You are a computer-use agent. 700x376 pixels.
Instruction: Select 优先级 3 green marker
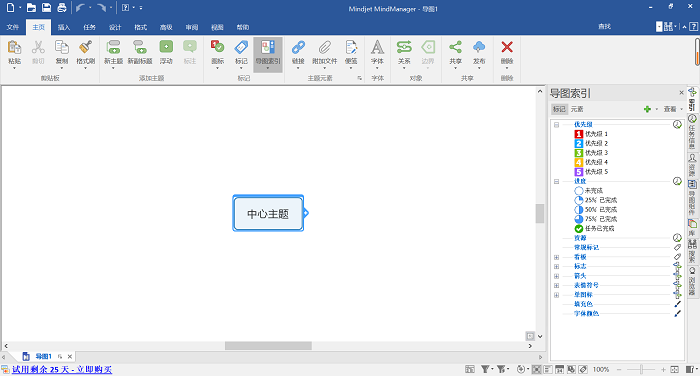coord(579,153)
